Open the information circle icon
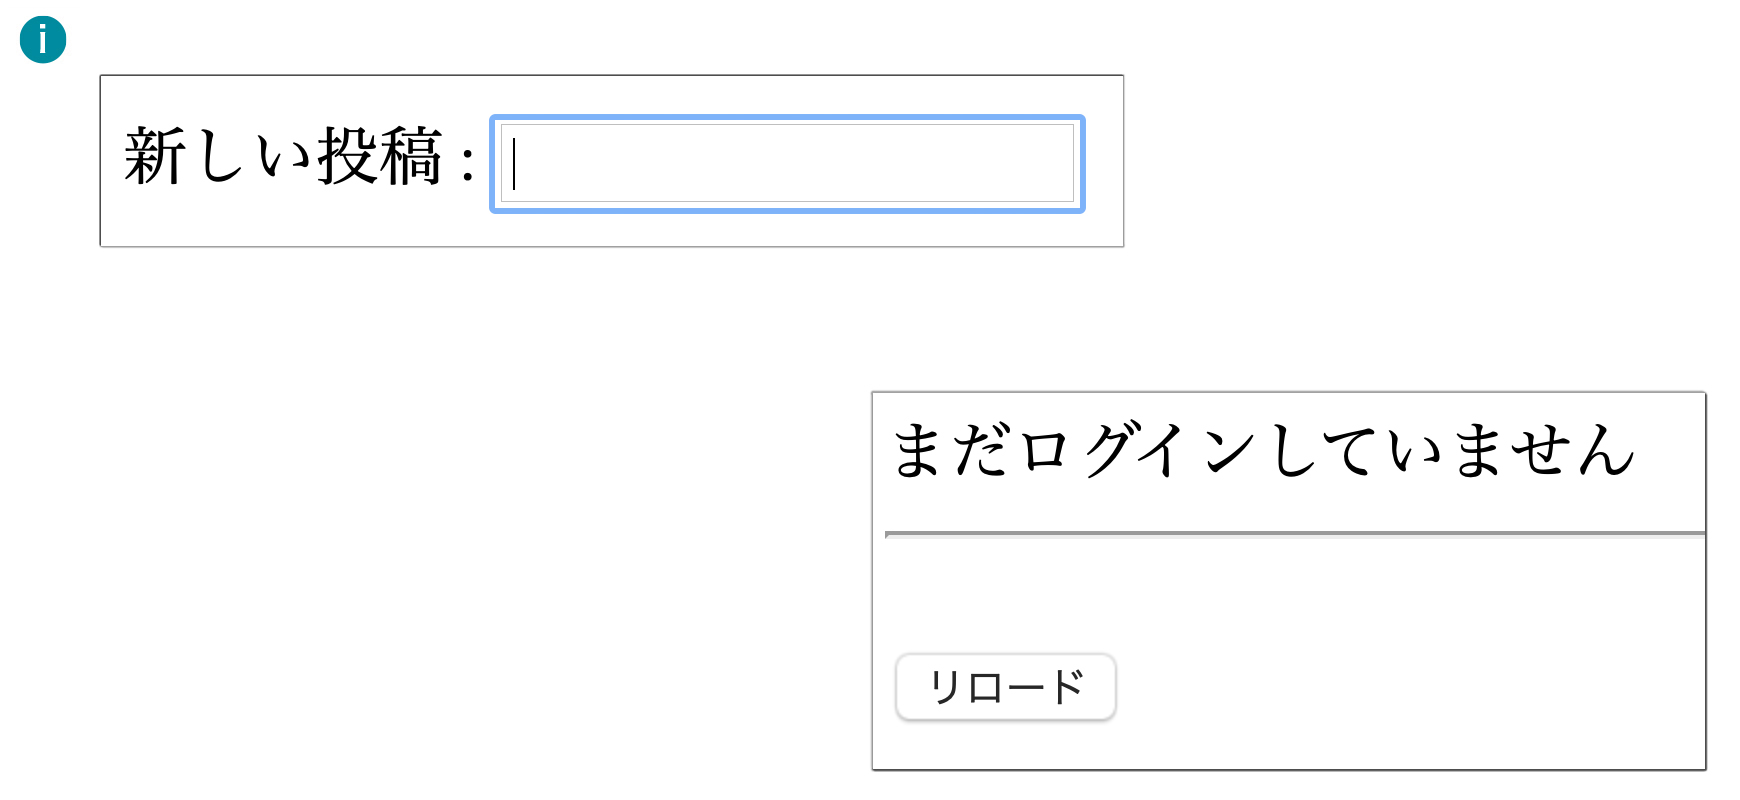Image resolution: width=1740 pixels, height=800 pixels. [x=43, y=40]
